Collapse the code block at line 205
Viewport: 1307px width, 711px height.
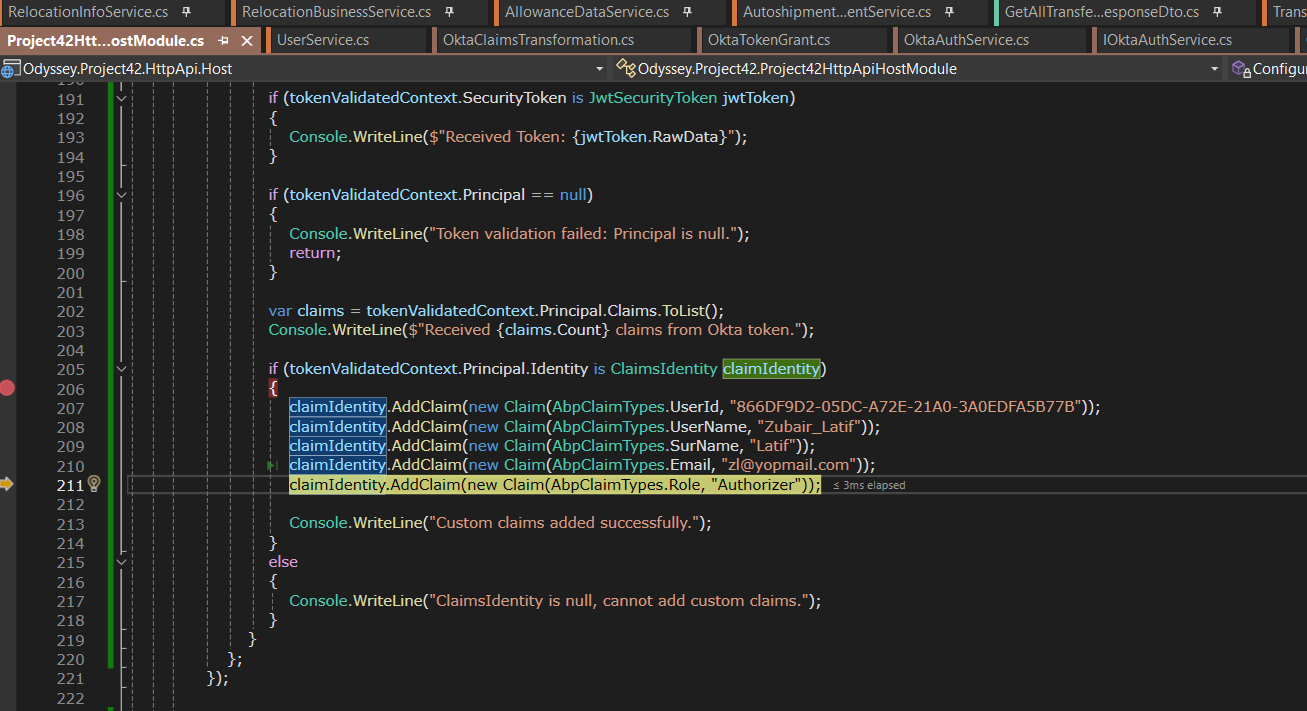pos(121,369)
